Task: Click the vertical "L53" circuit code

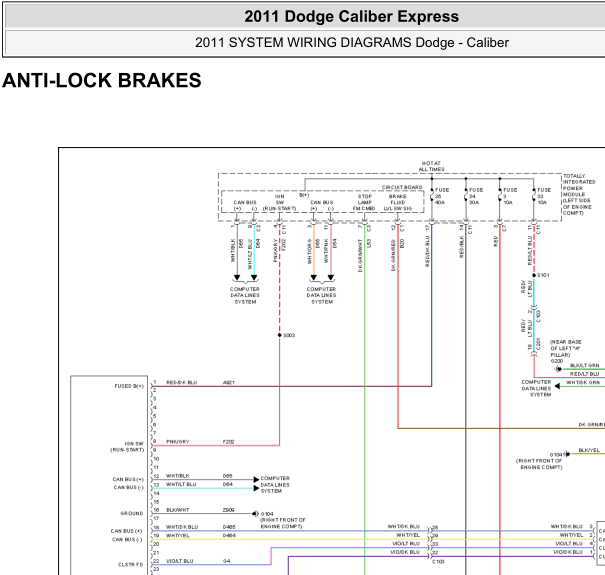Action: (x=369, y=244)
